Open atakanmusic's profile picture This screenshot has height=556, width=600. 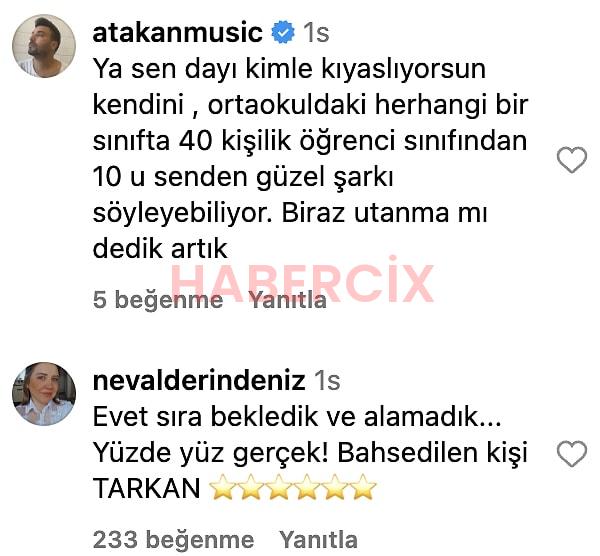pyautogui.click(x=44, y=46)
